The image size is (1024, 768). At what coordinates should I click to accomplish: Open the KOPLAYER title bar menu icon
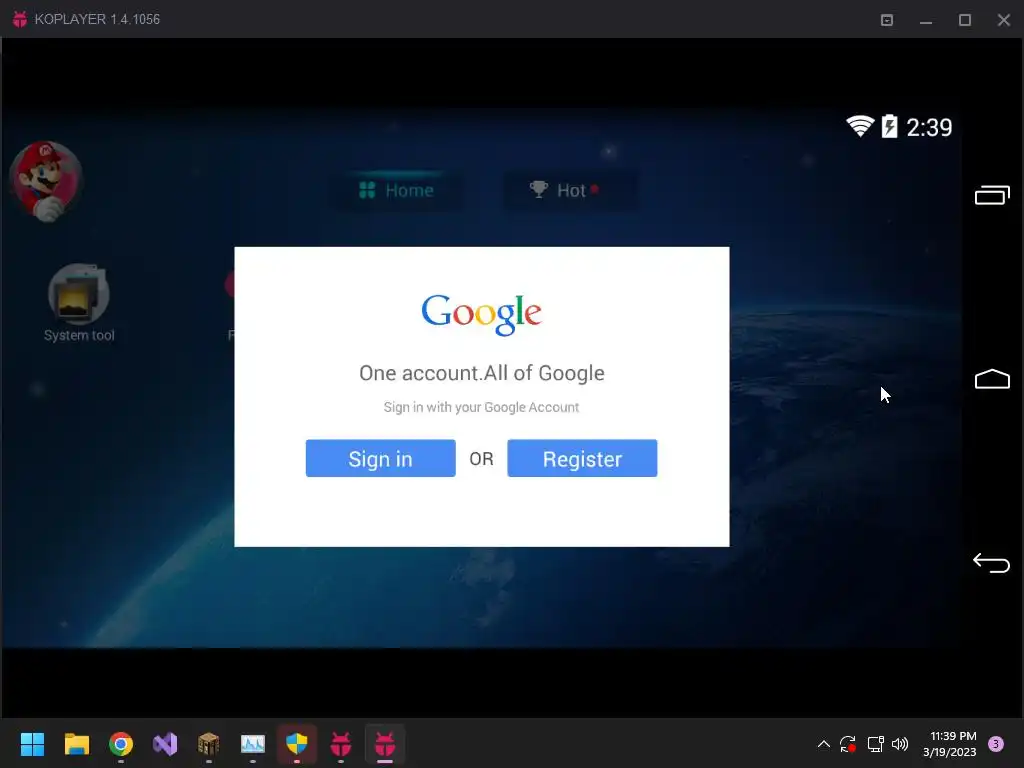click(887, 20)
